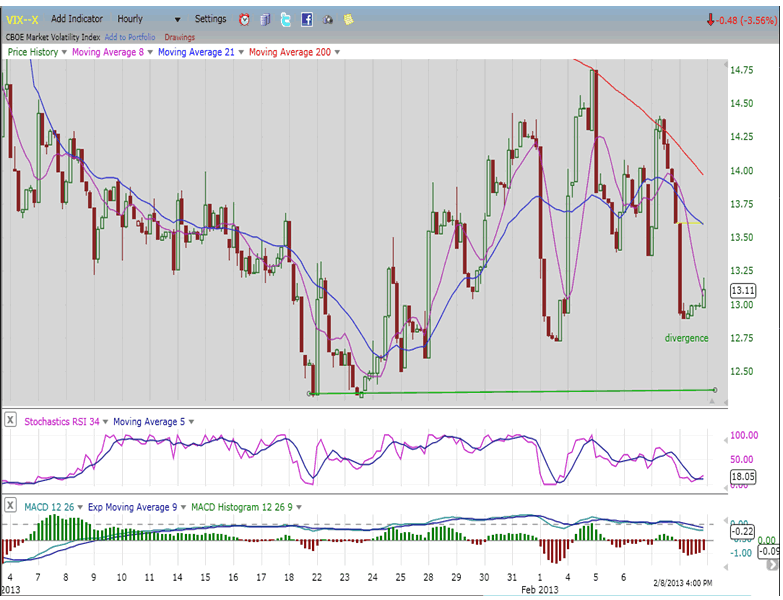Click the VIX--X ticker symbol
Image resolution: width=783 pixels, height=600 pixels.
(x=21, y=19)
